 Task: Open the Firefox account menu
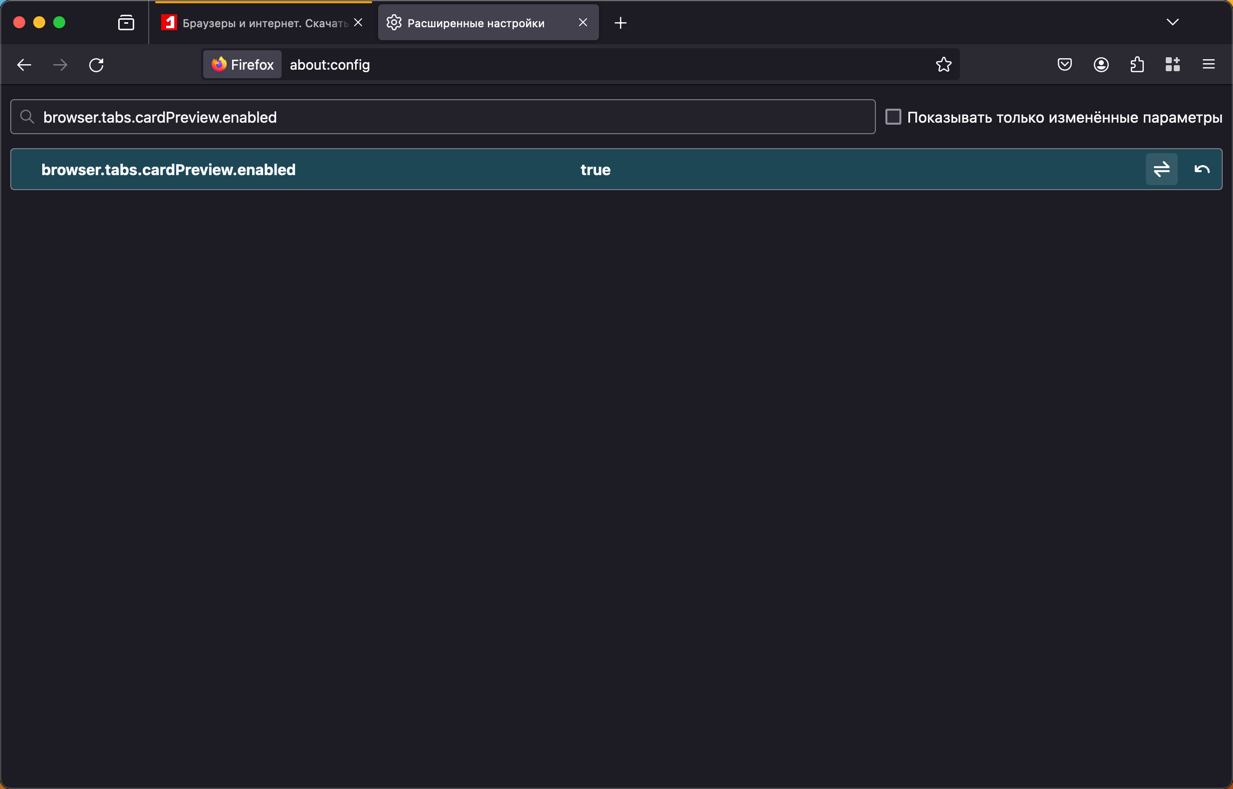tap(1101, 65)
